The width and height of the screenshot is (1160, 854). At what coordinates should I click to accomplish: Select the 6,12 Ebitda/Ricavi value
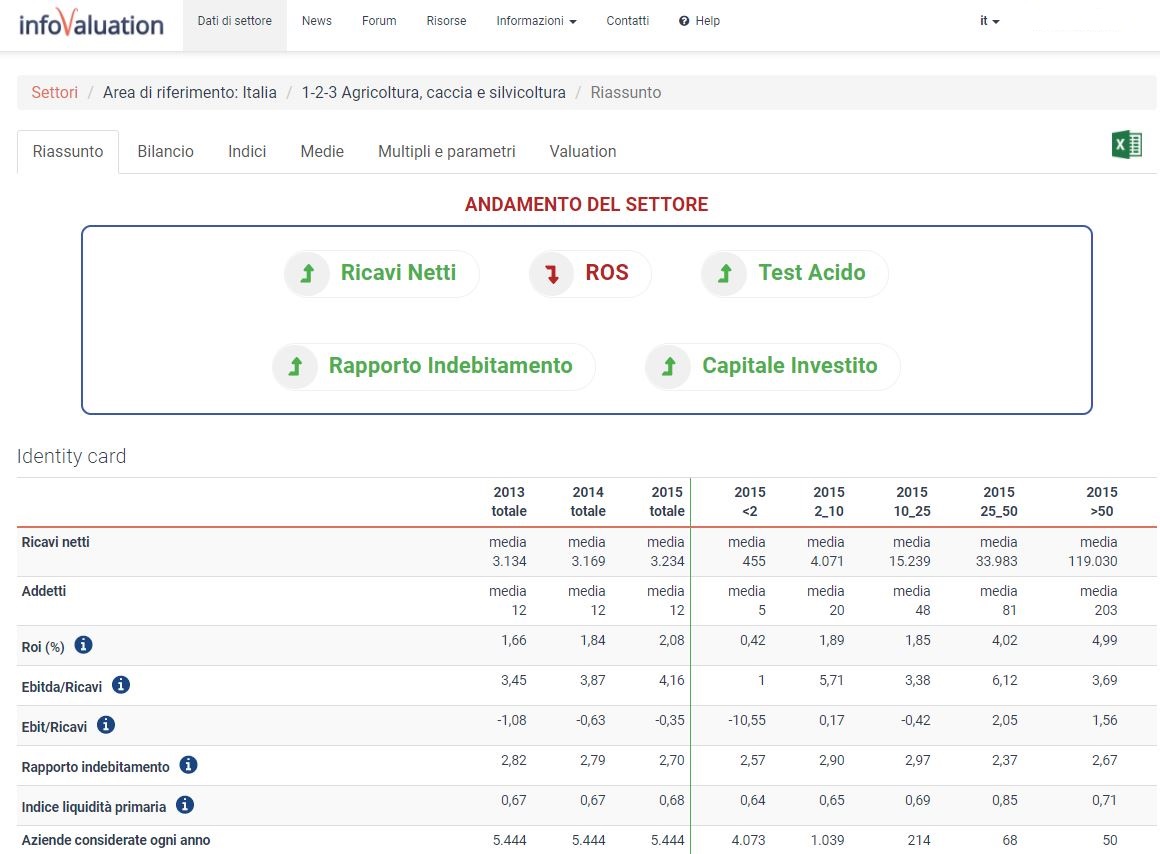pyautogui.click(x=1005, y=680)
